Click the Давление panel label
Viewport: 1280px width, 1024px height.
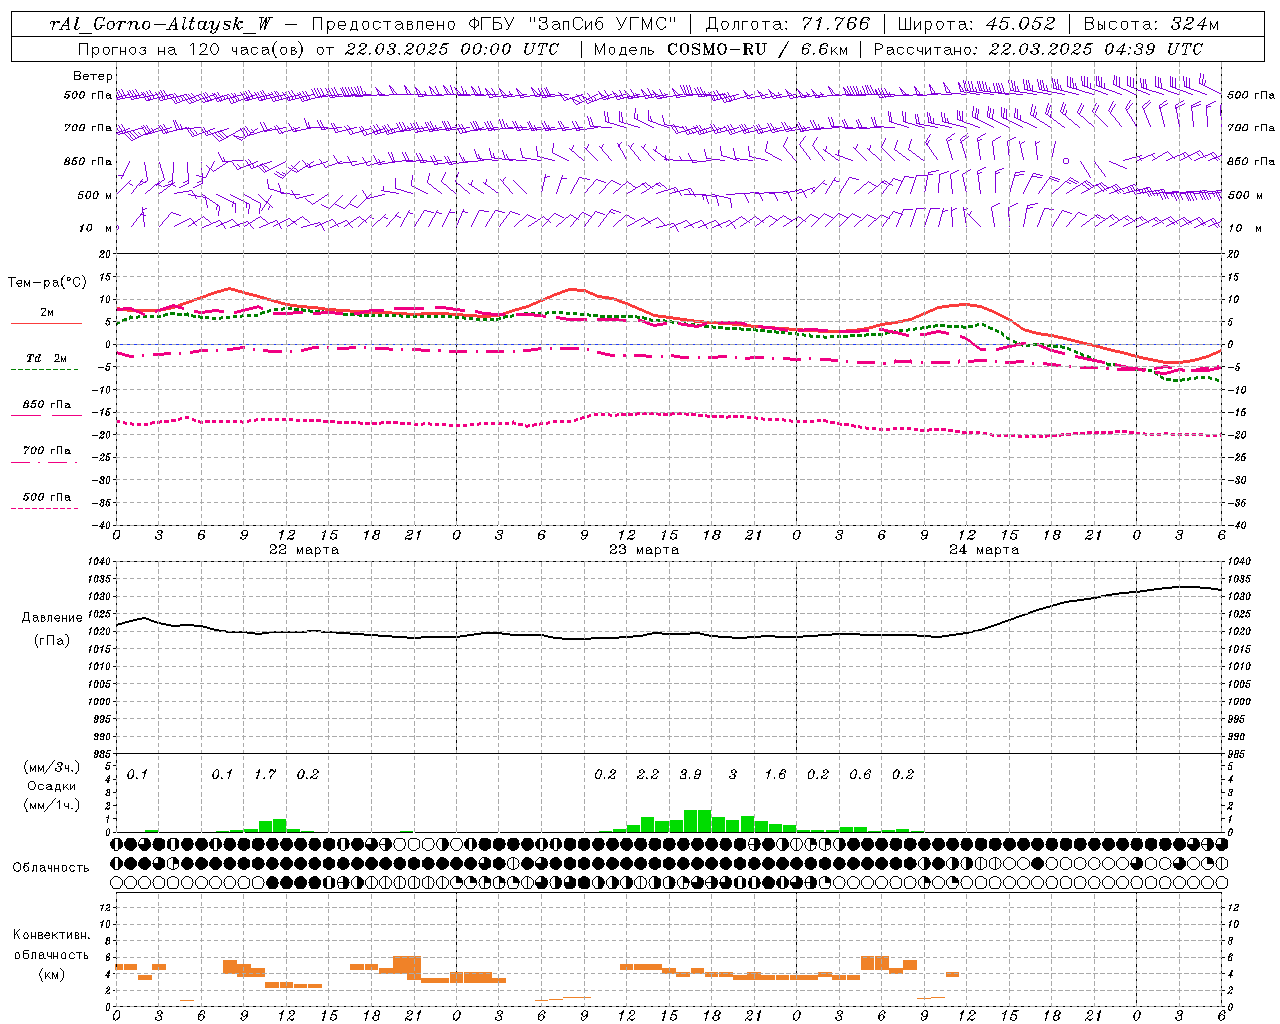point(52,618)
